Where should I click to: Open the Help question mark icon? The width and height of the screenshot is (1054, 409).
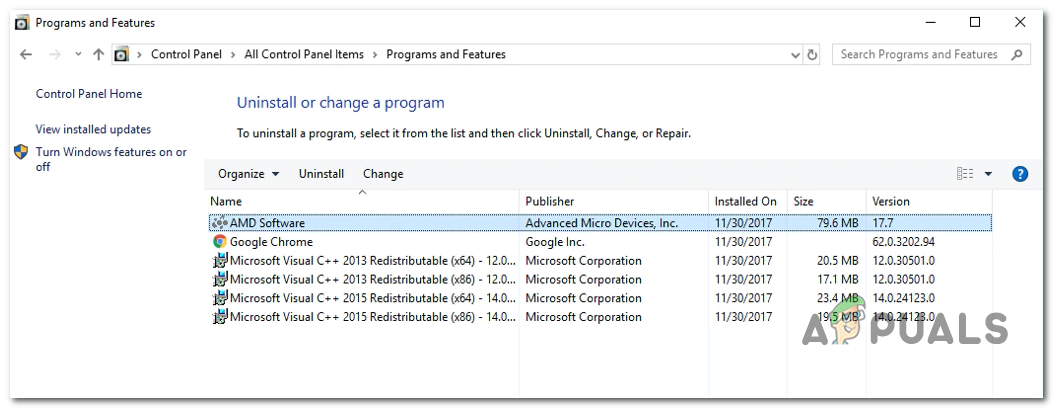click(x=1020, y=174)
